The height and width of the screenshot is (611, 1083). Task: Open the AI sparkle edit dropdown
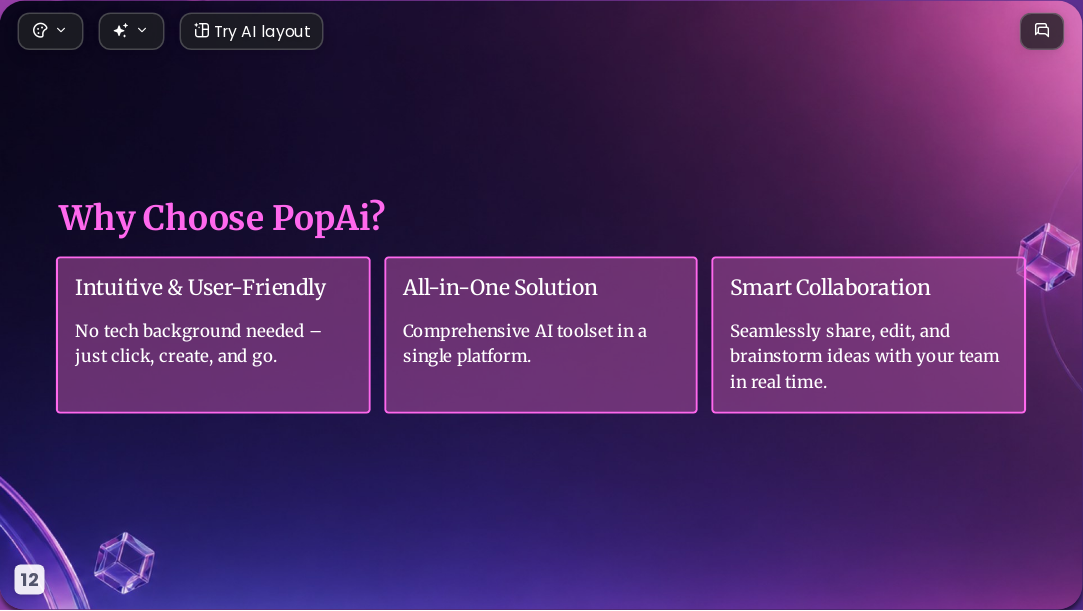[131, 31]
